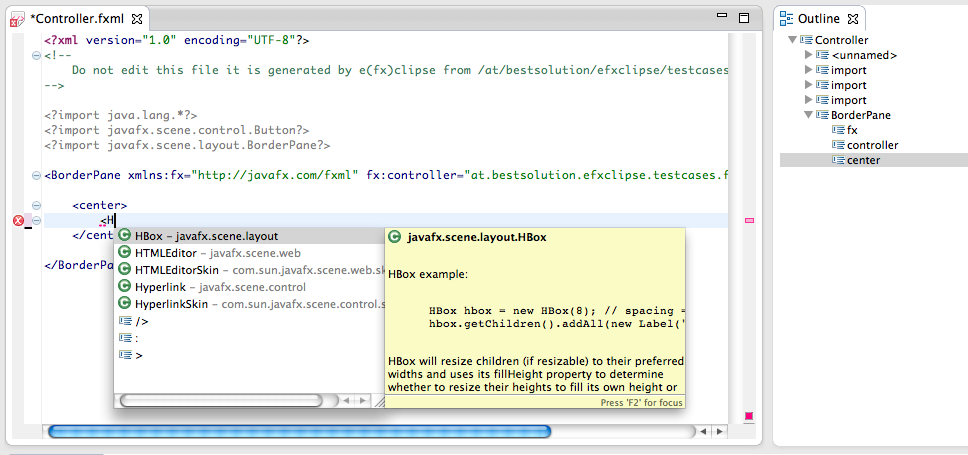
Task: Select the center item in Outline tree
Action: (862, 160)
